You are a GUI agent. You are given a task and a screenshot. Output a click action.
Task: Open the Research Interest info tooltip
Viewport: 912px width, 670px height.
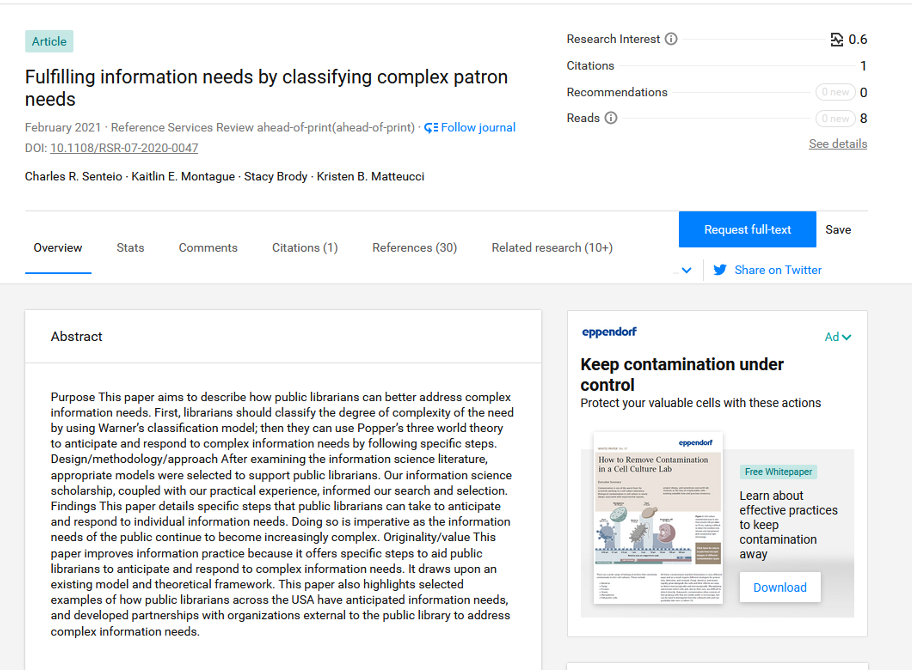tap(671, 39)
